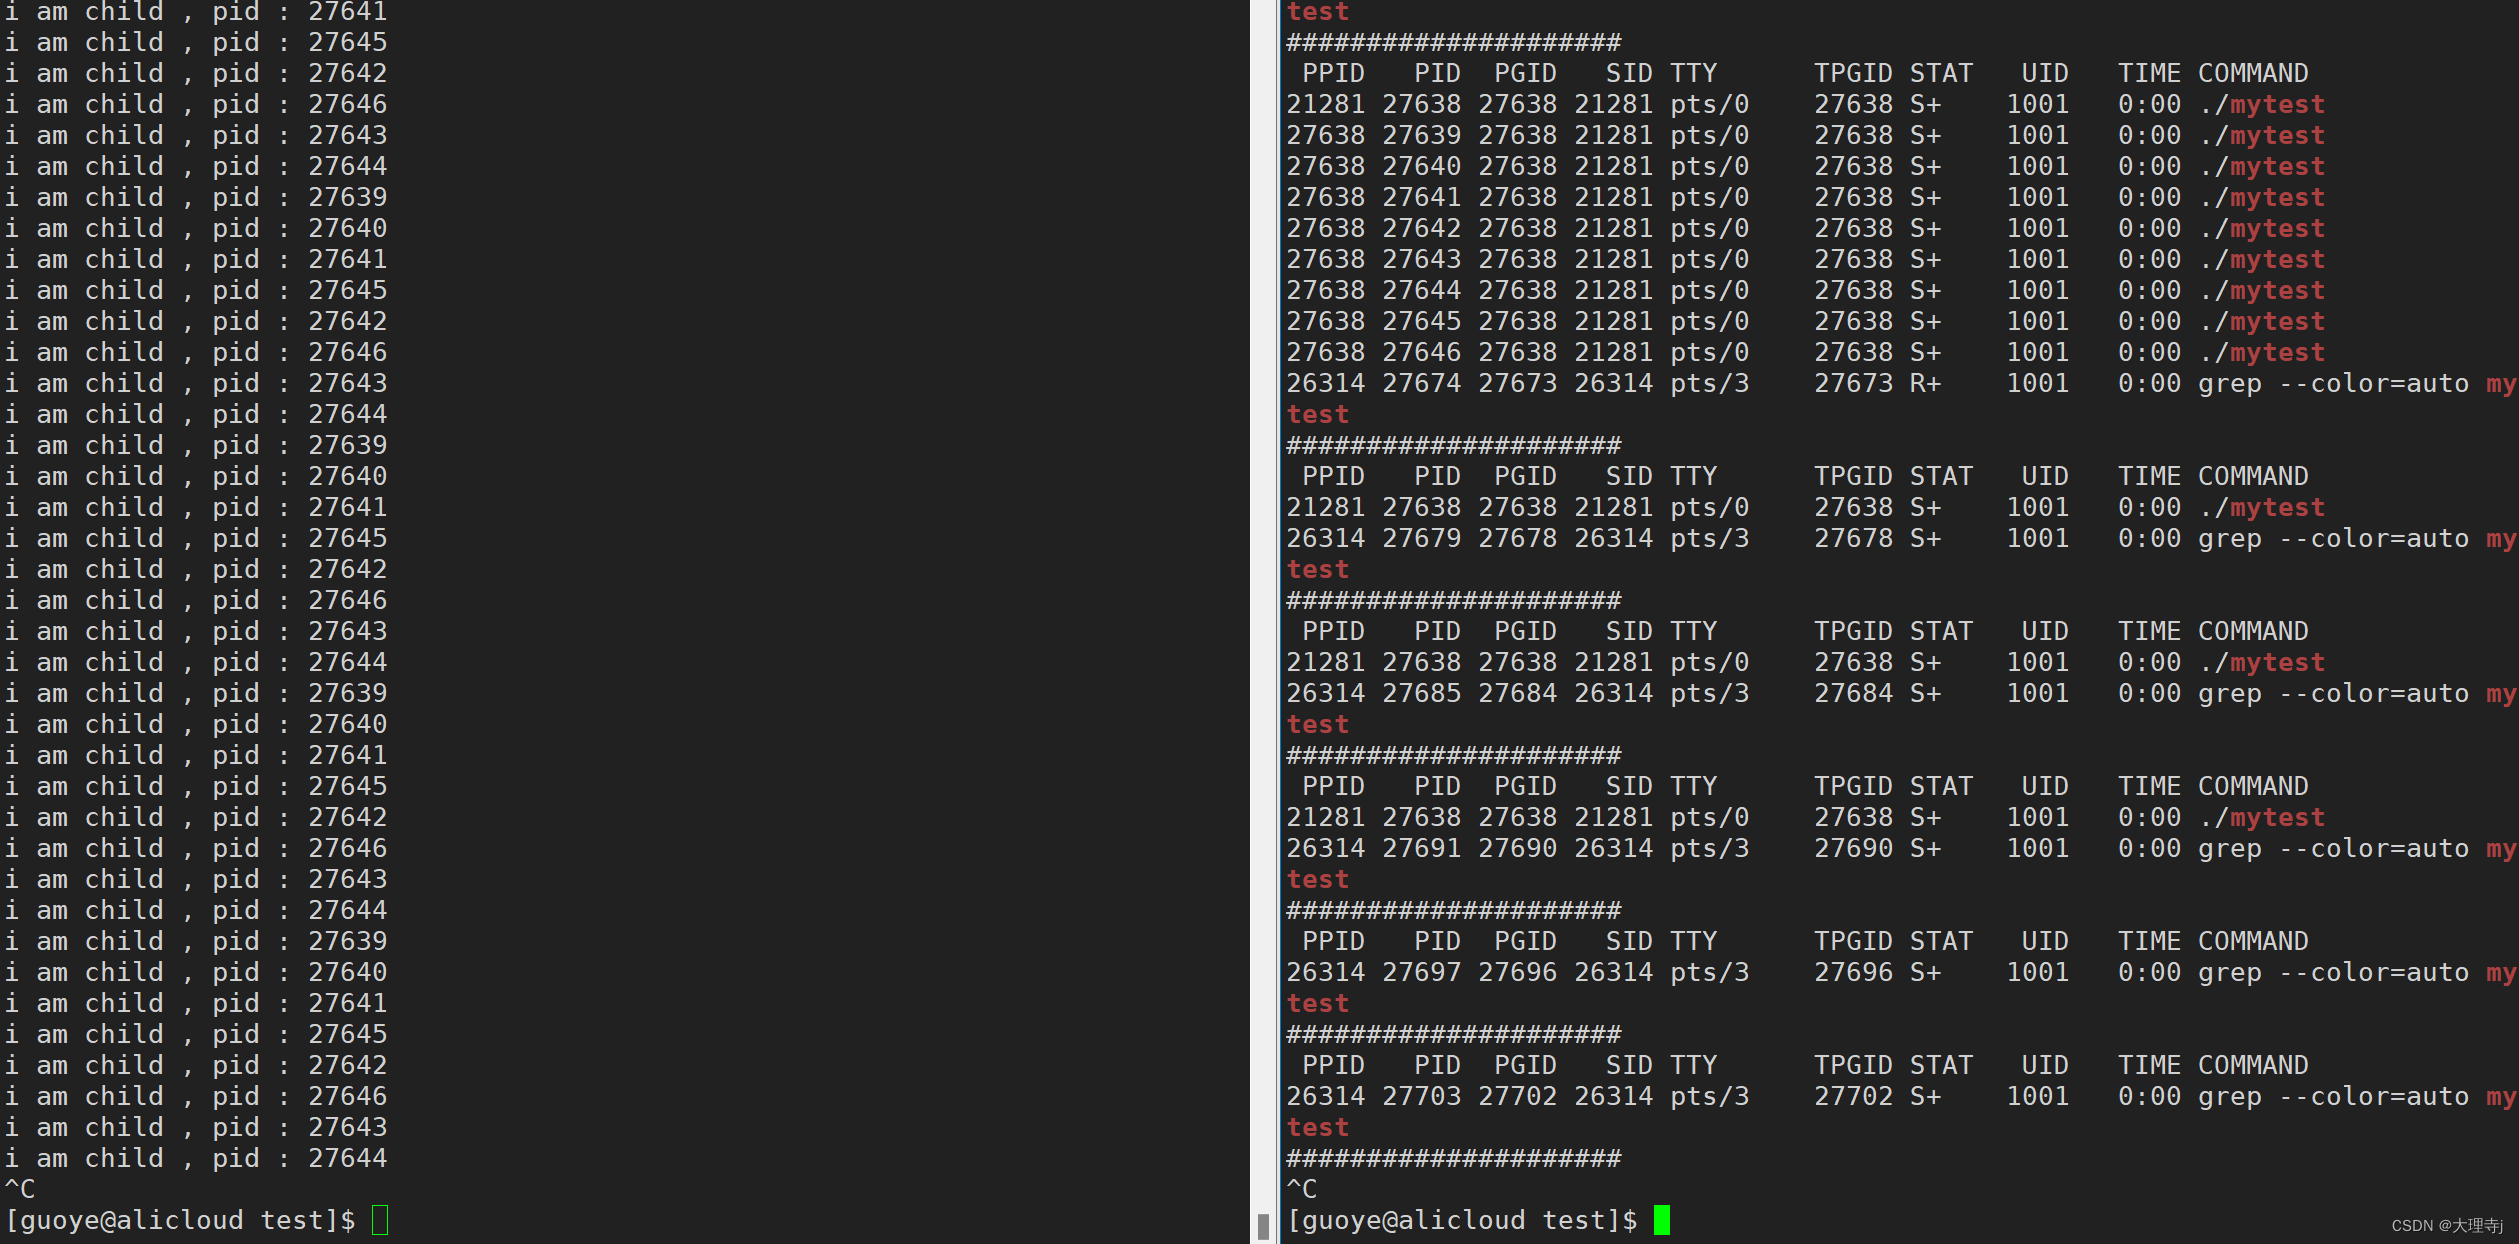Click the ^C line in left terminal
The image size is (2519, 1244).
pyautogui.click(x=20, y=1189)
